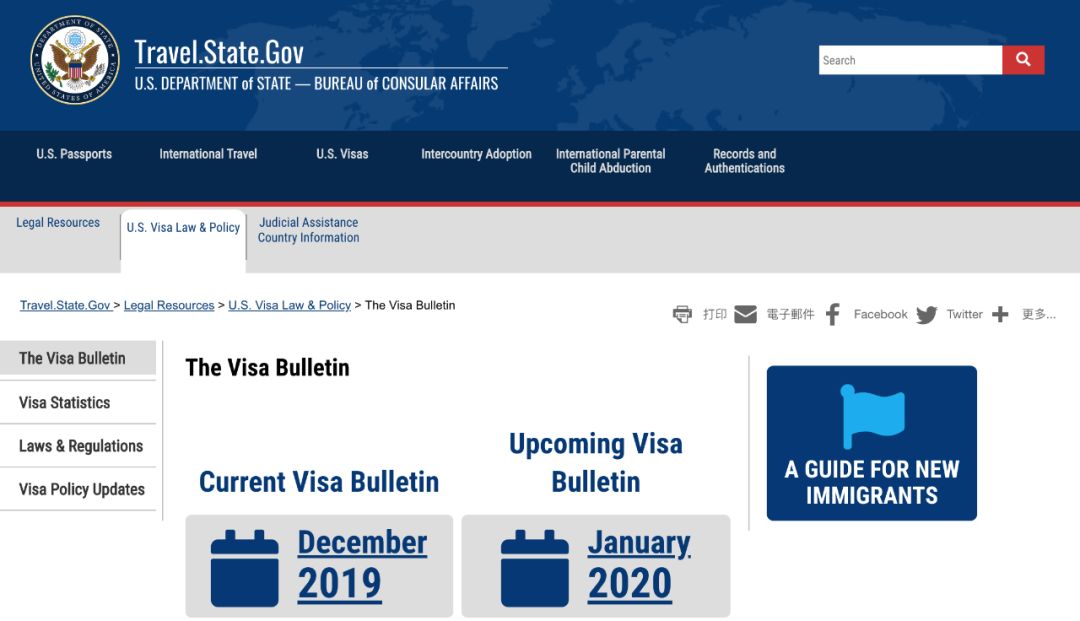The height and width of the screenshot is (621, 1080).
Task: Click the Facebook share label
Action: click(880, 314)
